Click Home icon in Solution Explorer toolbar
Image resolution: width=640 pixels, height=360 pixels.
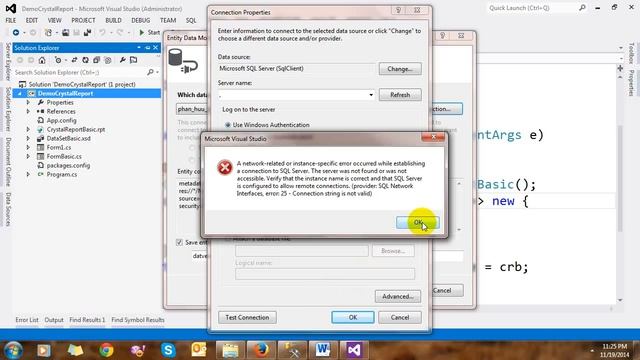(x=42, y=60)
